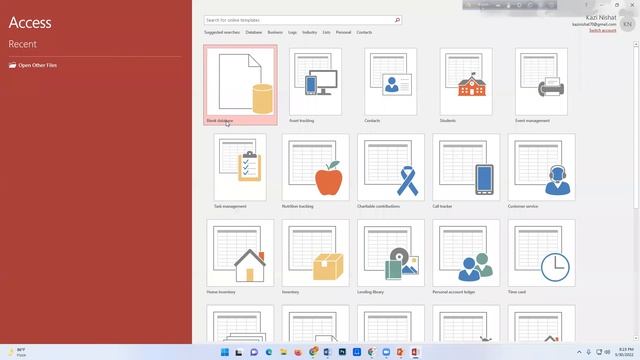Filter templates by Personal suggested search
Viewport: 640px width, 360px height.
click(343, 32)
